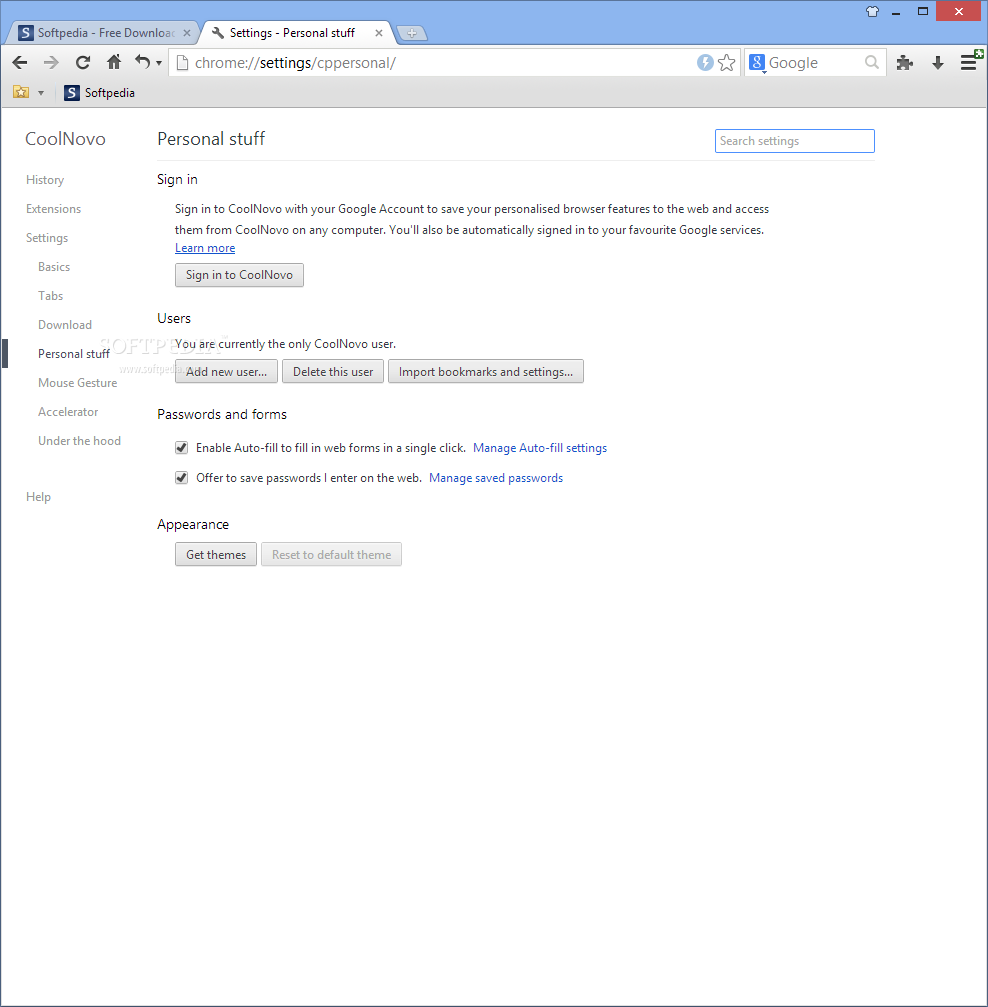
Task: Open History in sidebar
Action: pyautogui.click(x=45, y=180)
